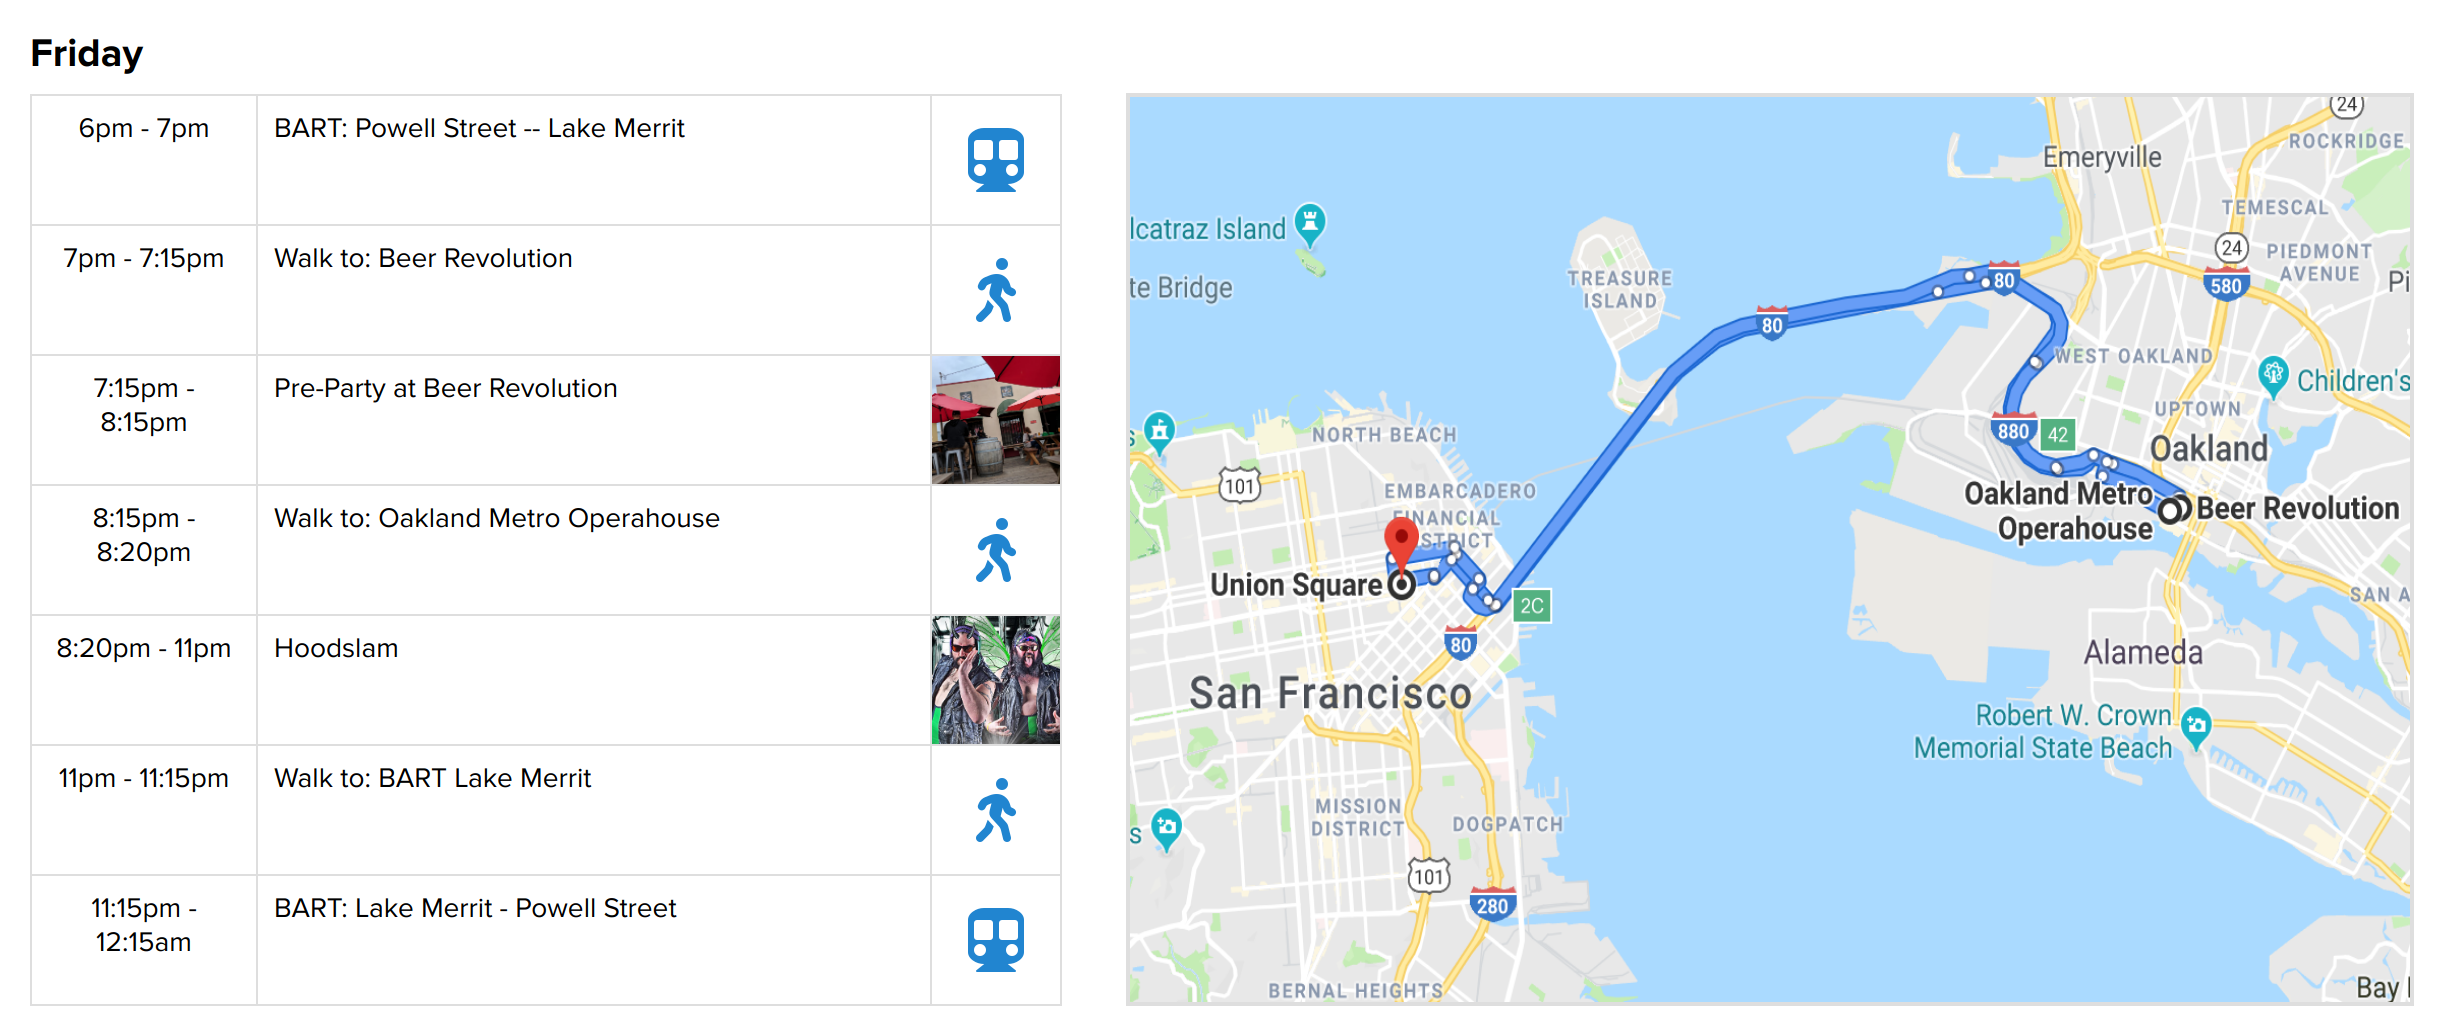Click the Friday heading

87,53
